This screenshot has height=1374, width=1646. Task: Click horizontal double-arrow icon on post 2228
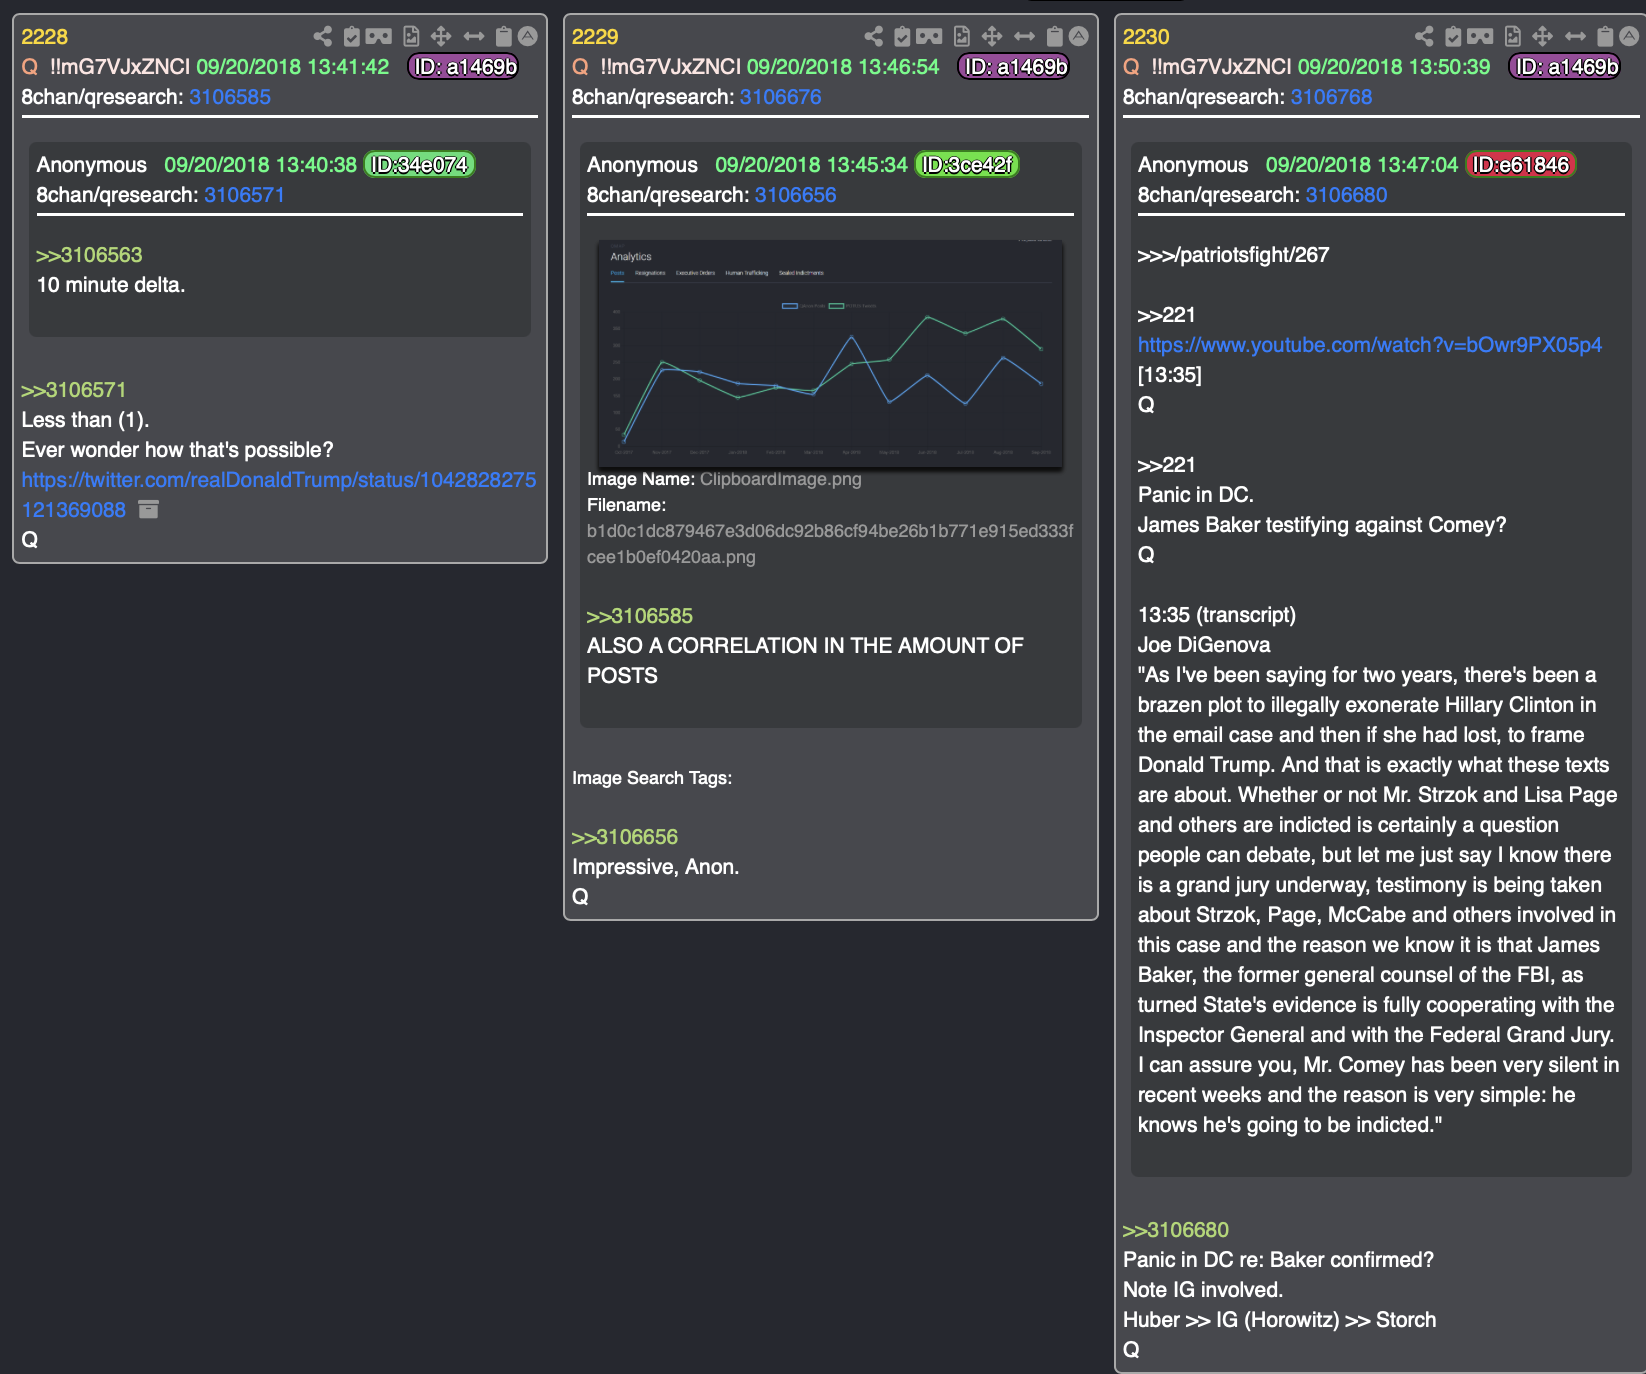(474, 37)
